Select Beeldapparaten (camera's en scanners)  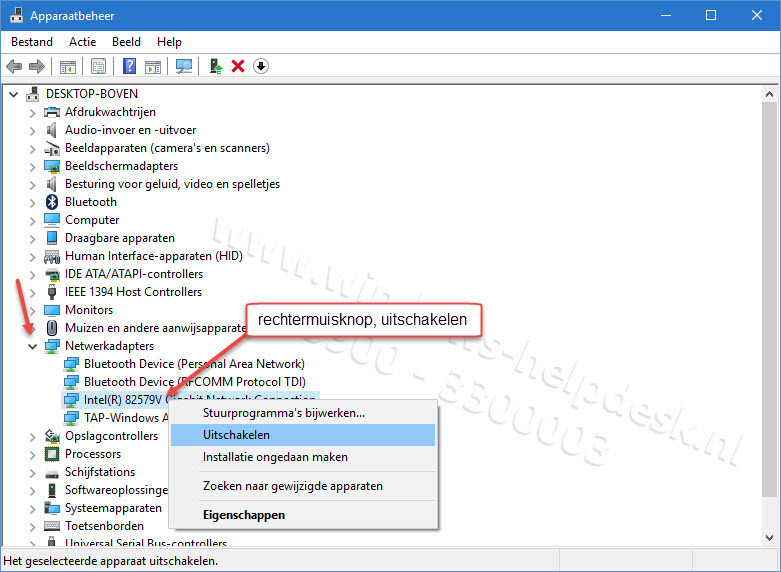167,148
